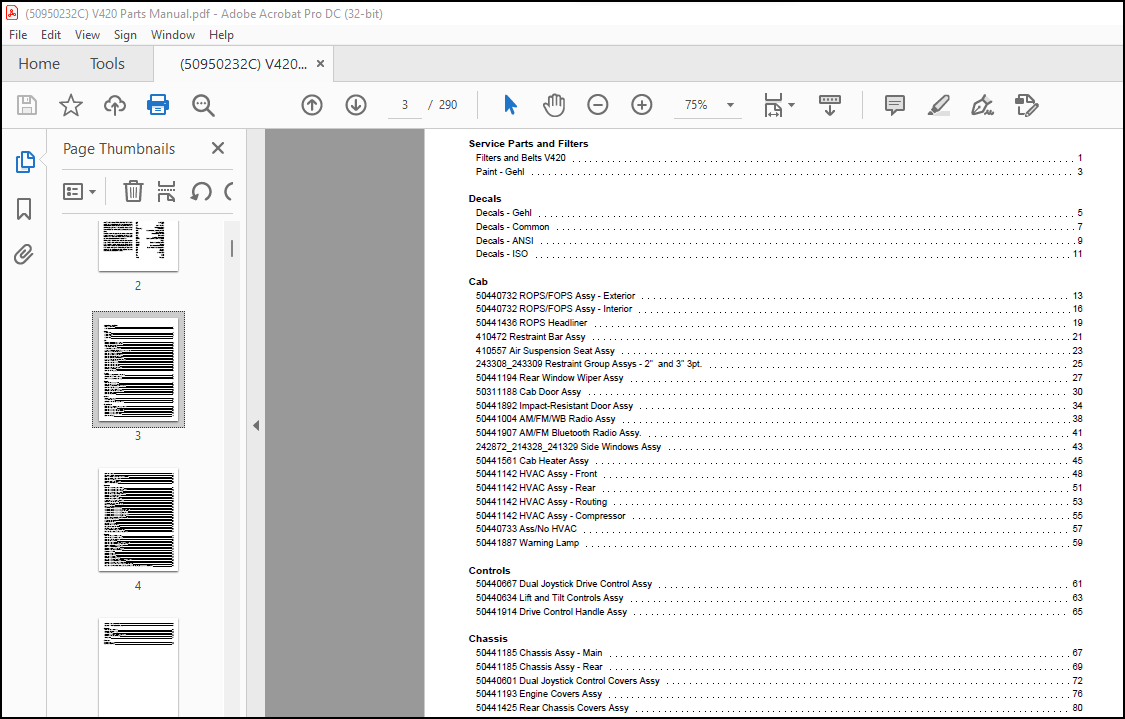Select page 3 thumbnail
Screen dimensions: 1125x719
click(138, 370)
